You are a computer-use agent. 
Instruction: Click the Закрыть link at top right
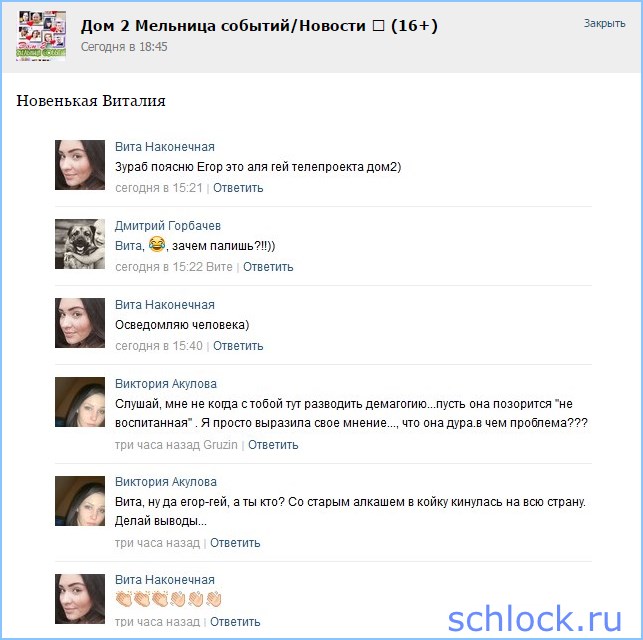(x=604, y=23)
